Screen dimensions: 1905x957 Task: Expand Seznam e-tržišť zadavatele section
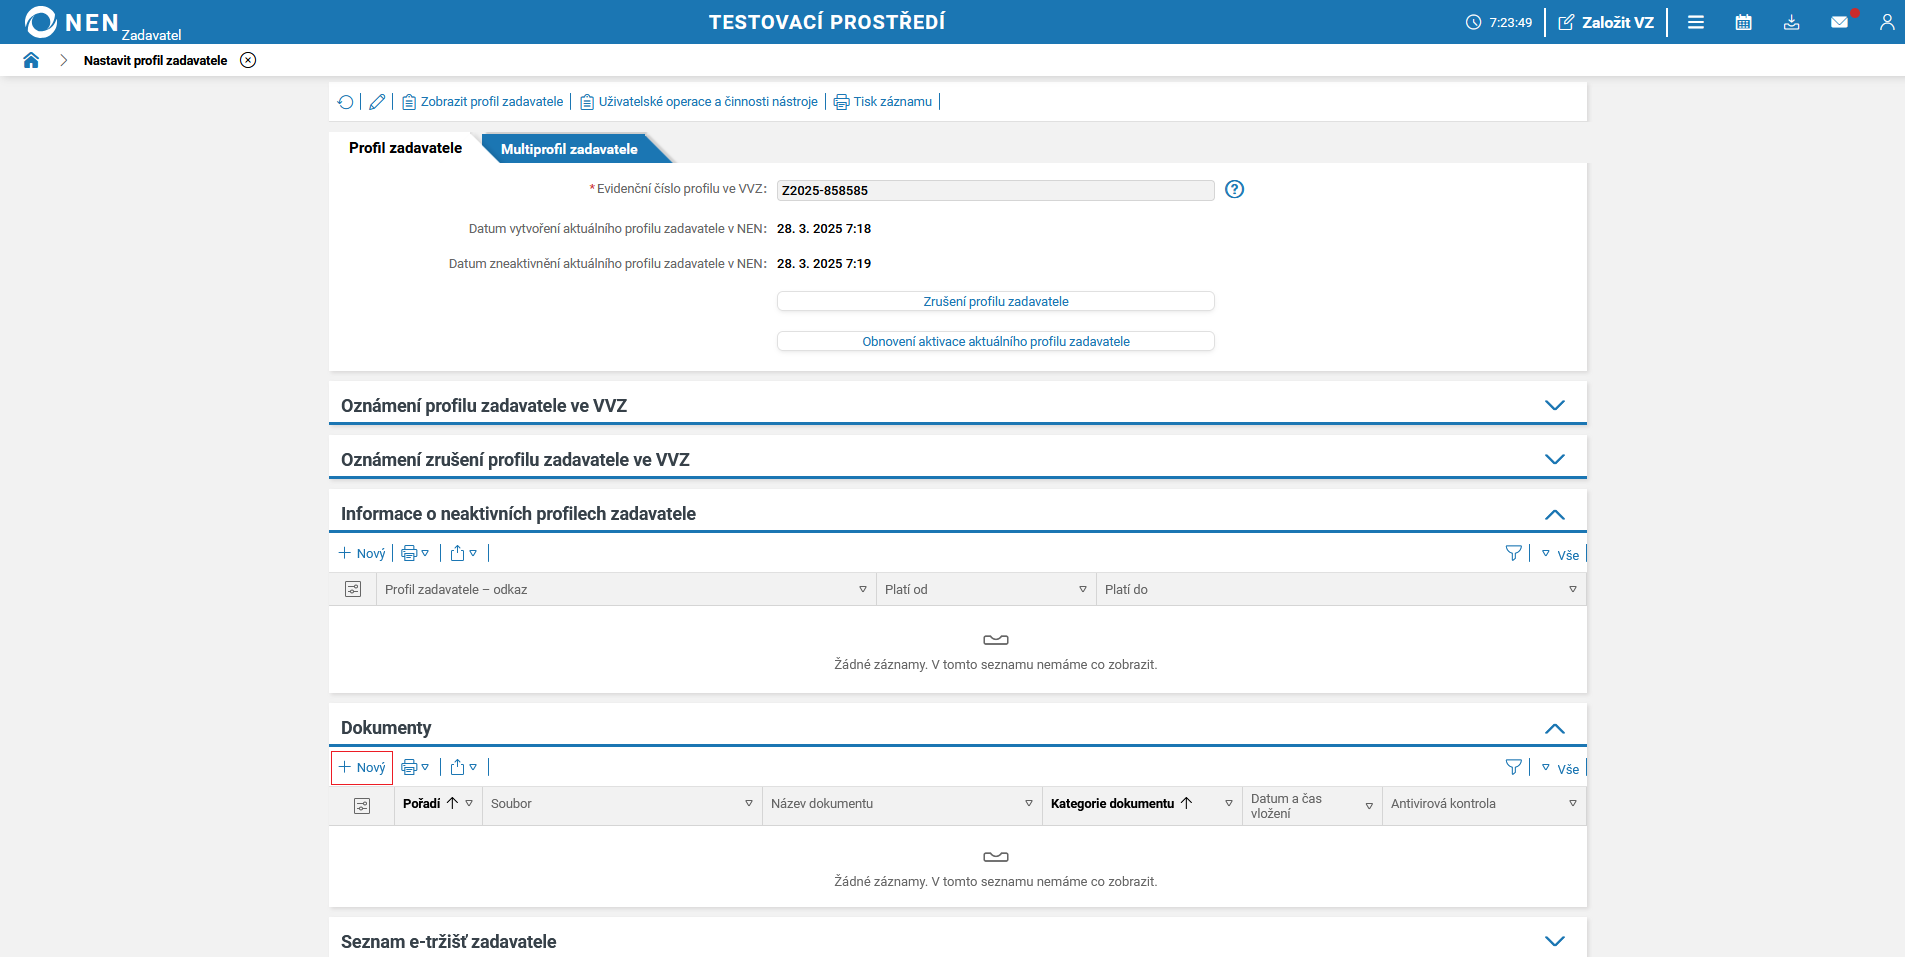(x=1554, y=941)
